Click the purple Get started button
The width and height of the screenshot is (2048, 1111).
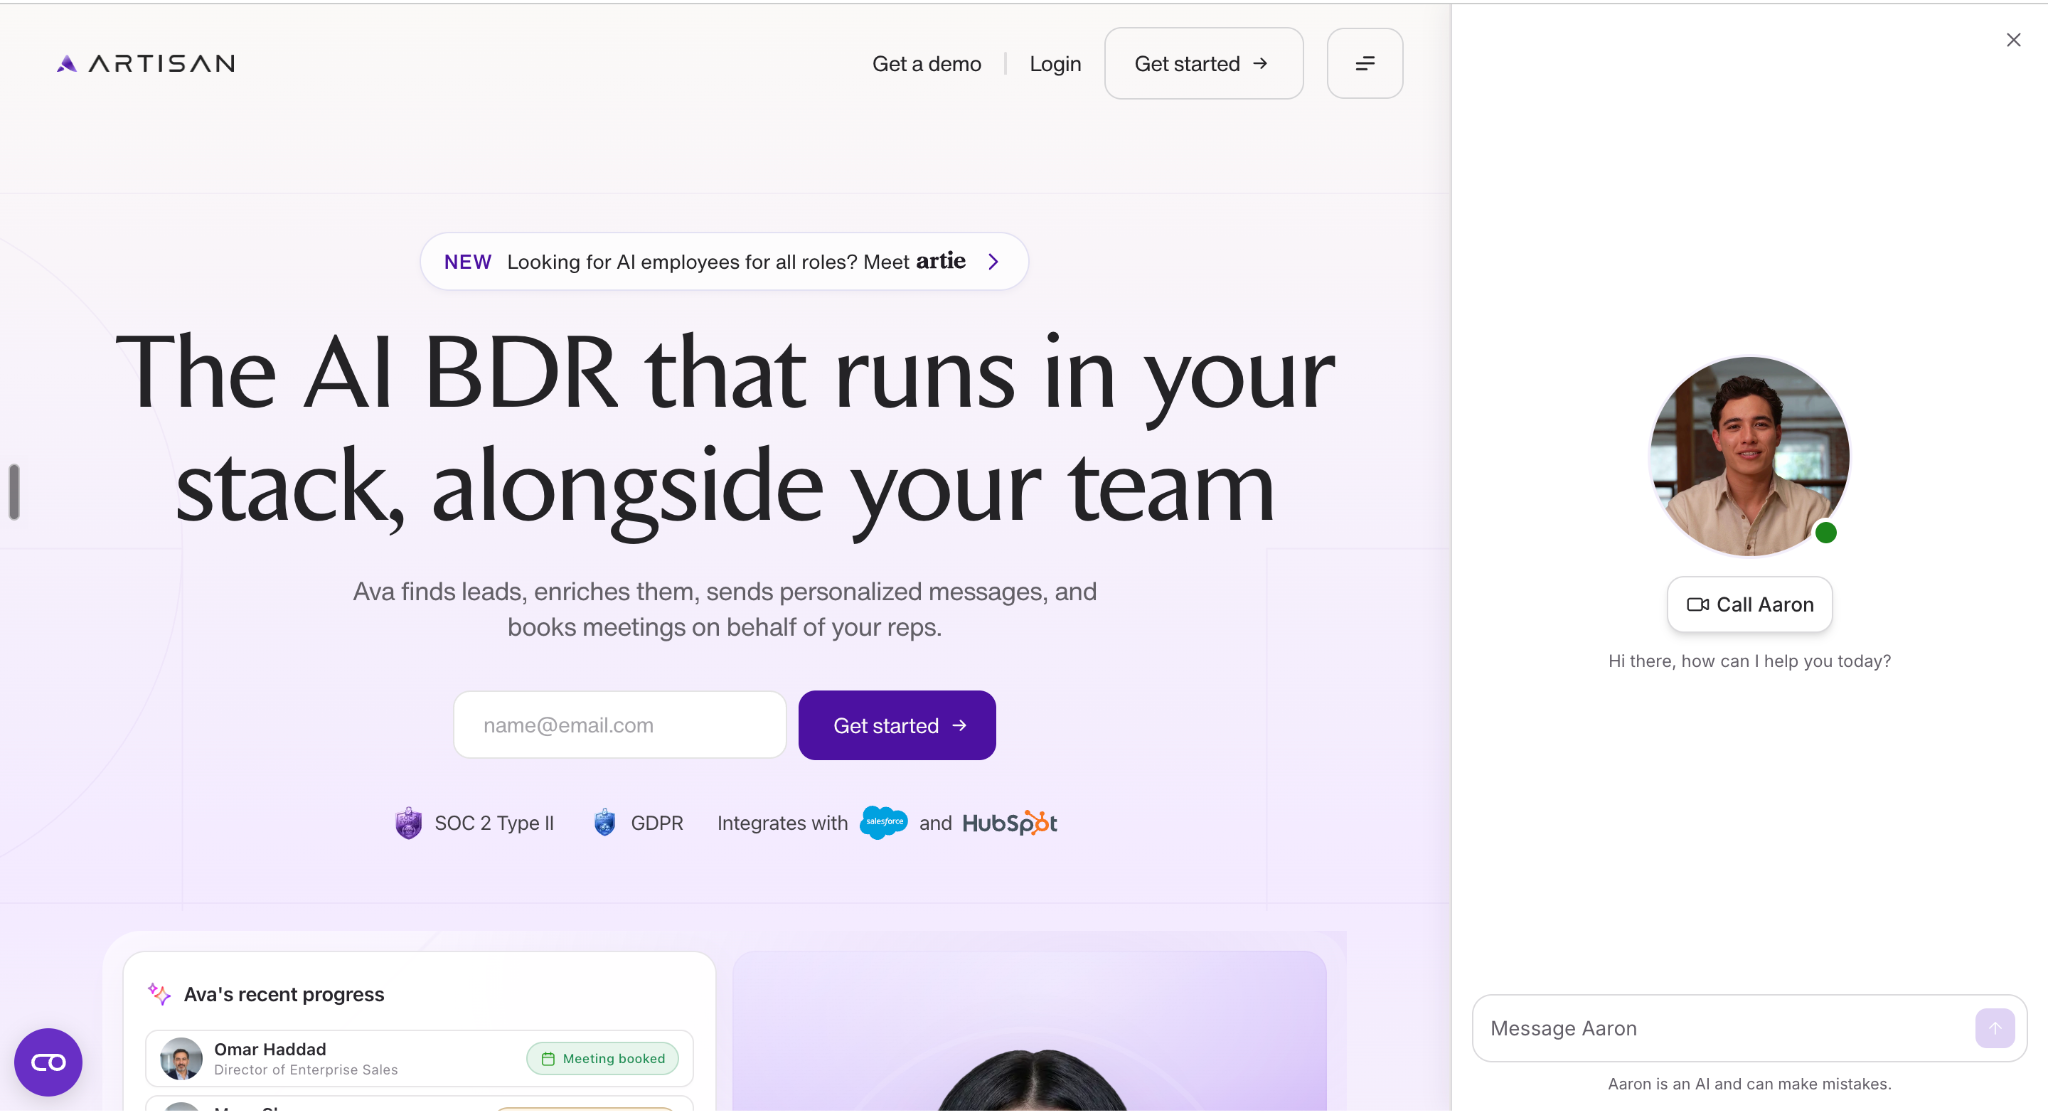897,725
